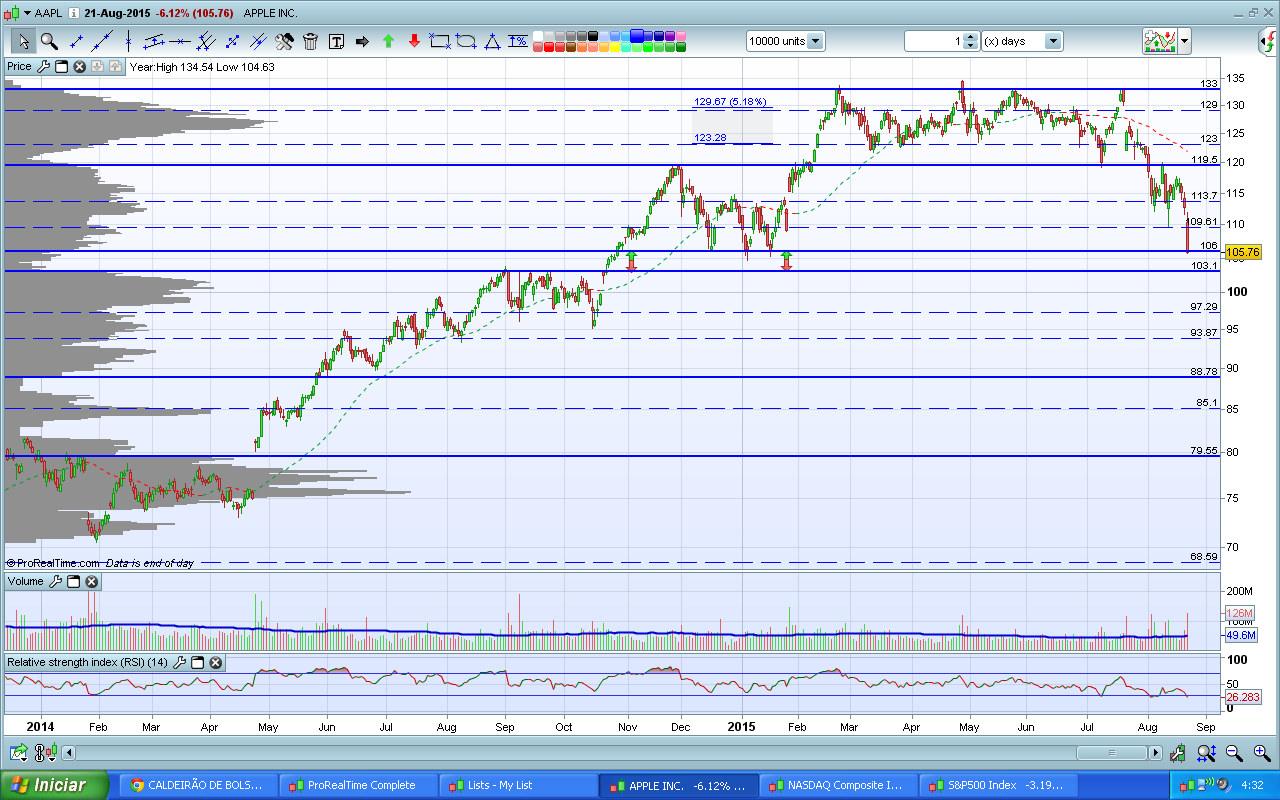Close the Volume indicator panel
Screen dimensions: 1280x800
click(x=91, y=581)
